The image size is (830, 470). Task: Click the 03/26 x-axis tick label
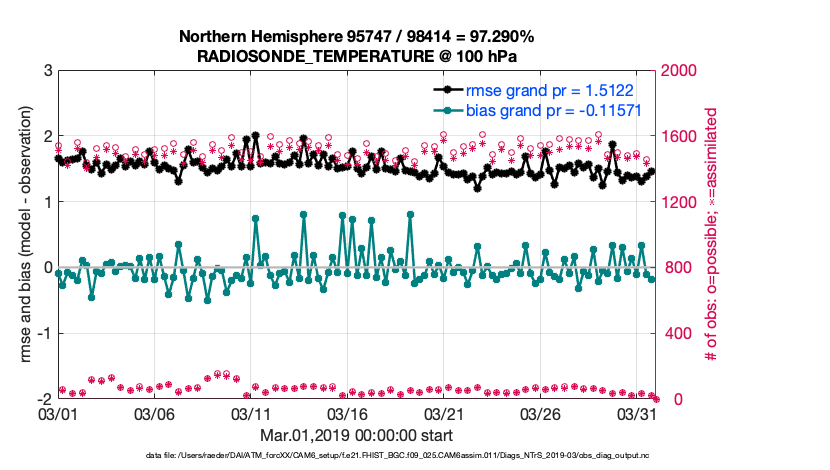click(542, 414)
